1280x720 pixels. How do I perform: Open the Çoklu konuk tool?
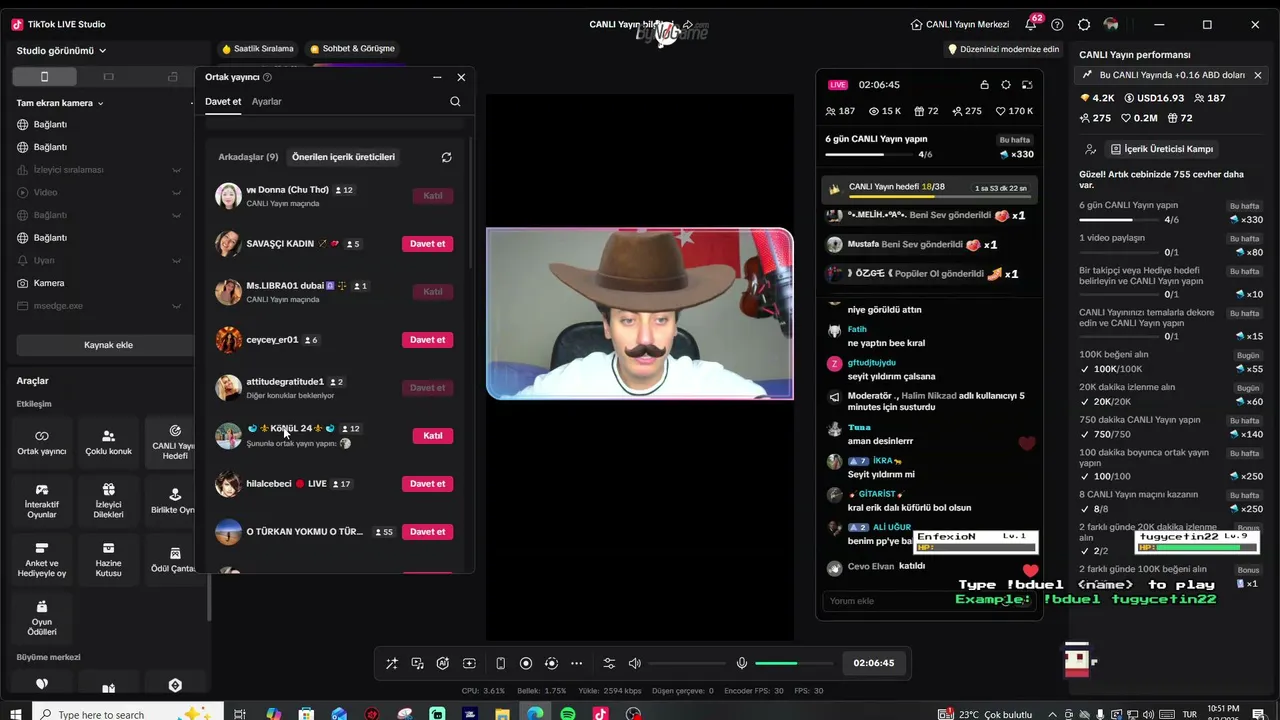click(x=108, y=442)
